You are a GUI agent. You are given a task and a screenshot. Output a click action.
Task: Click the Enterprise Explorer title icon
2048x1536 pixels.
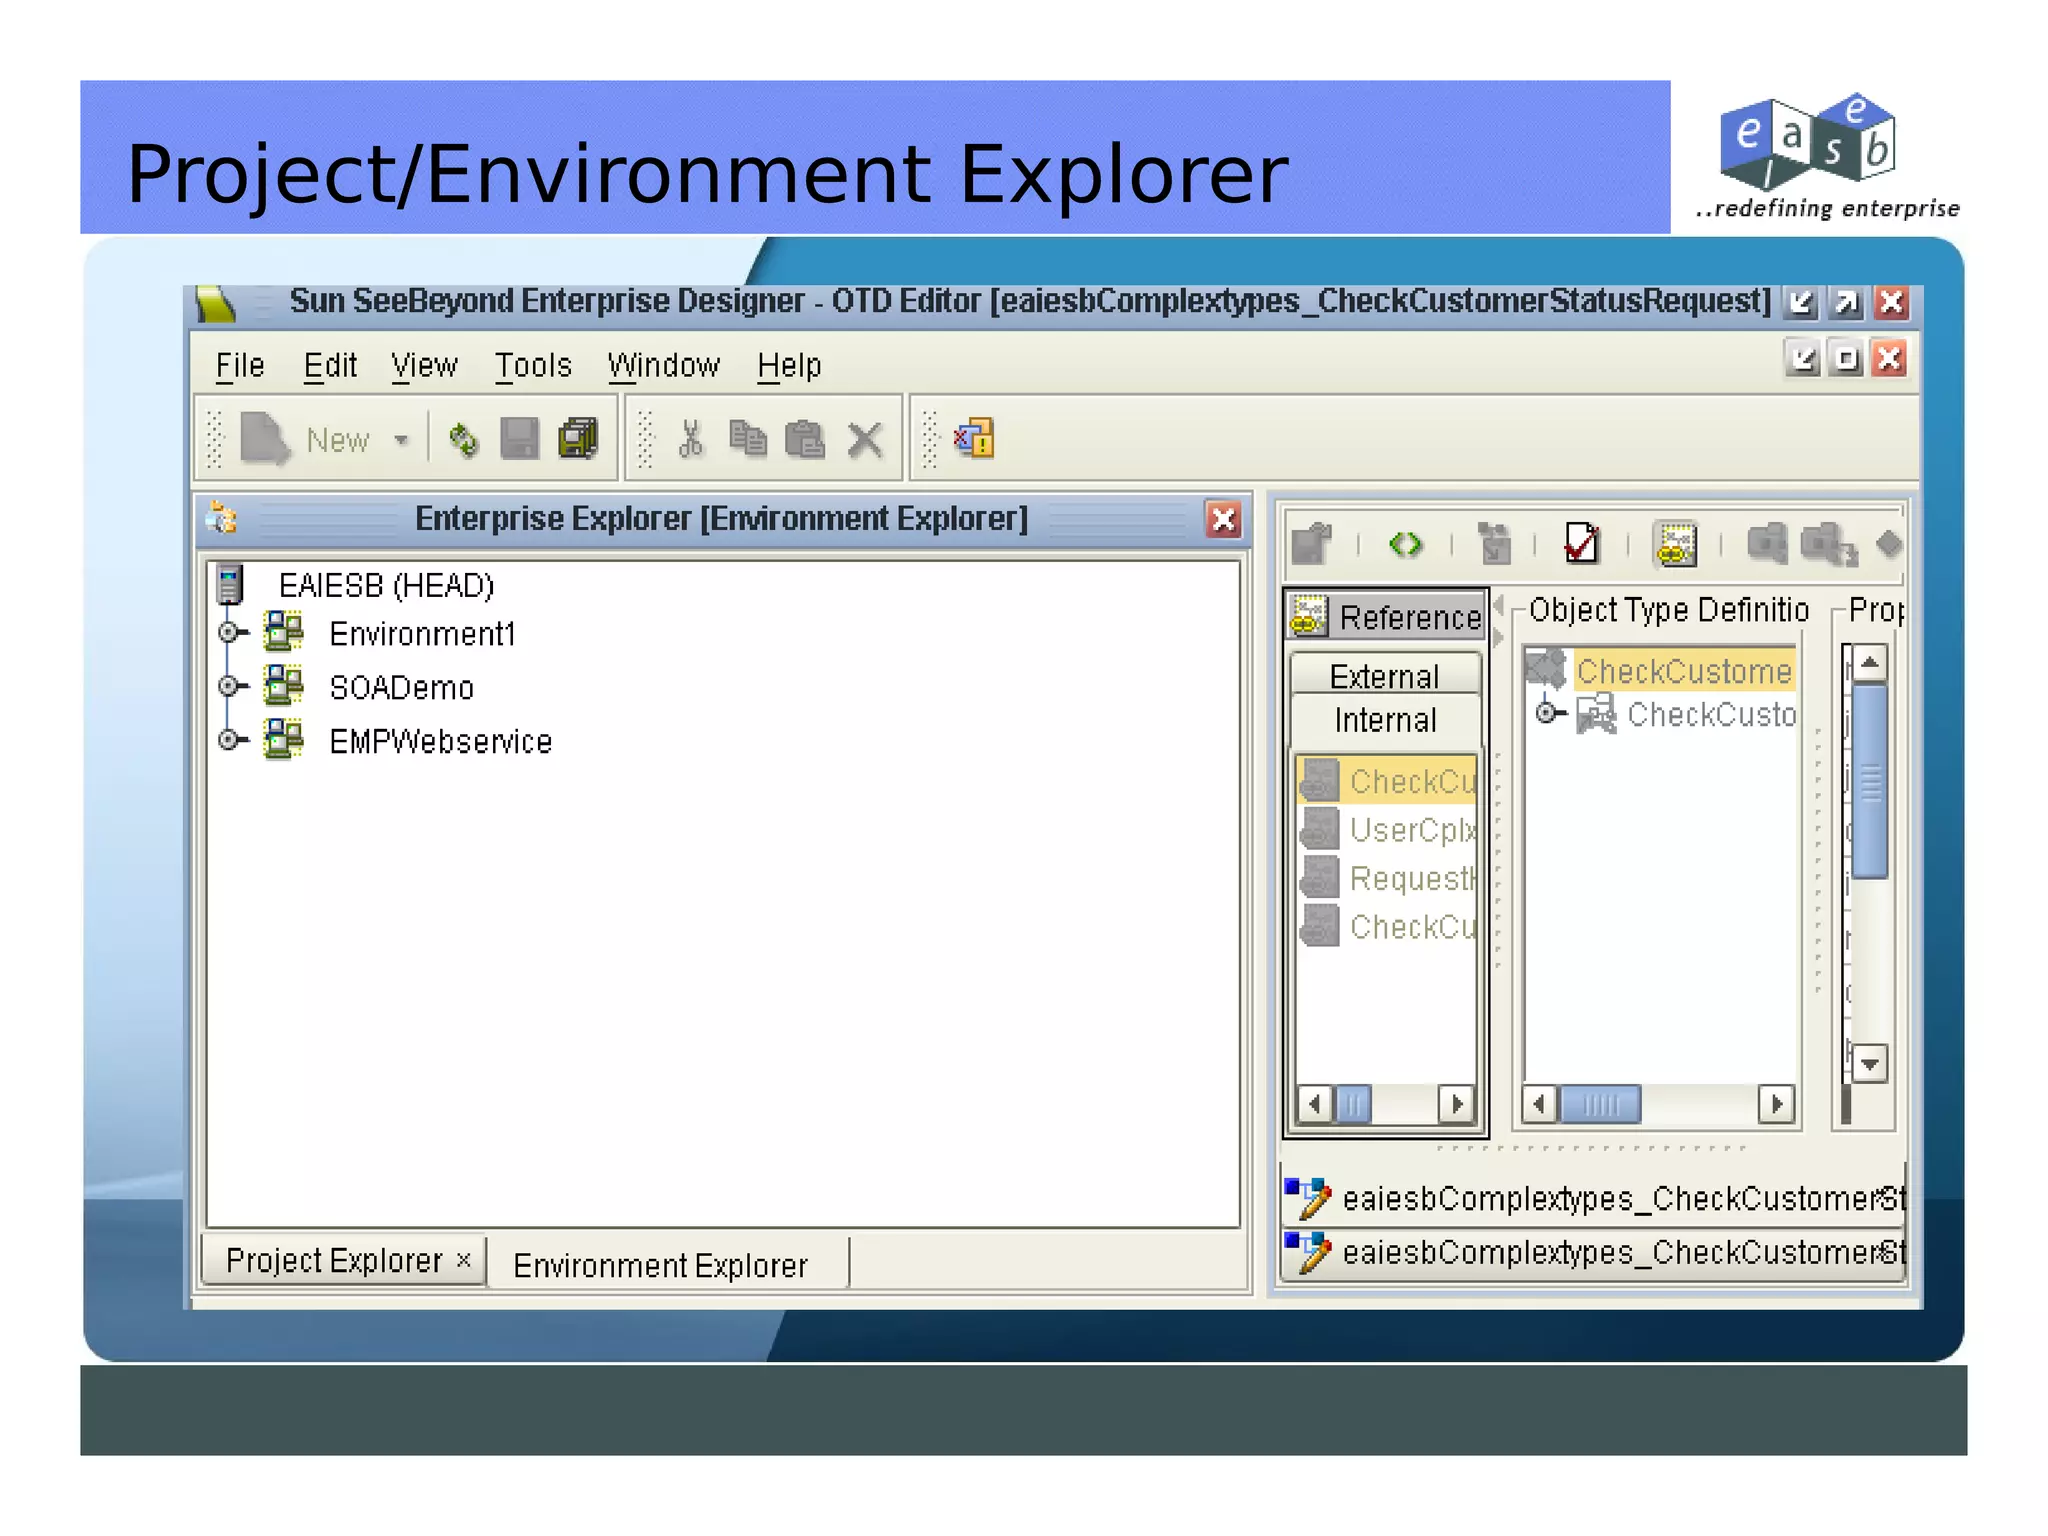(221, 519)
